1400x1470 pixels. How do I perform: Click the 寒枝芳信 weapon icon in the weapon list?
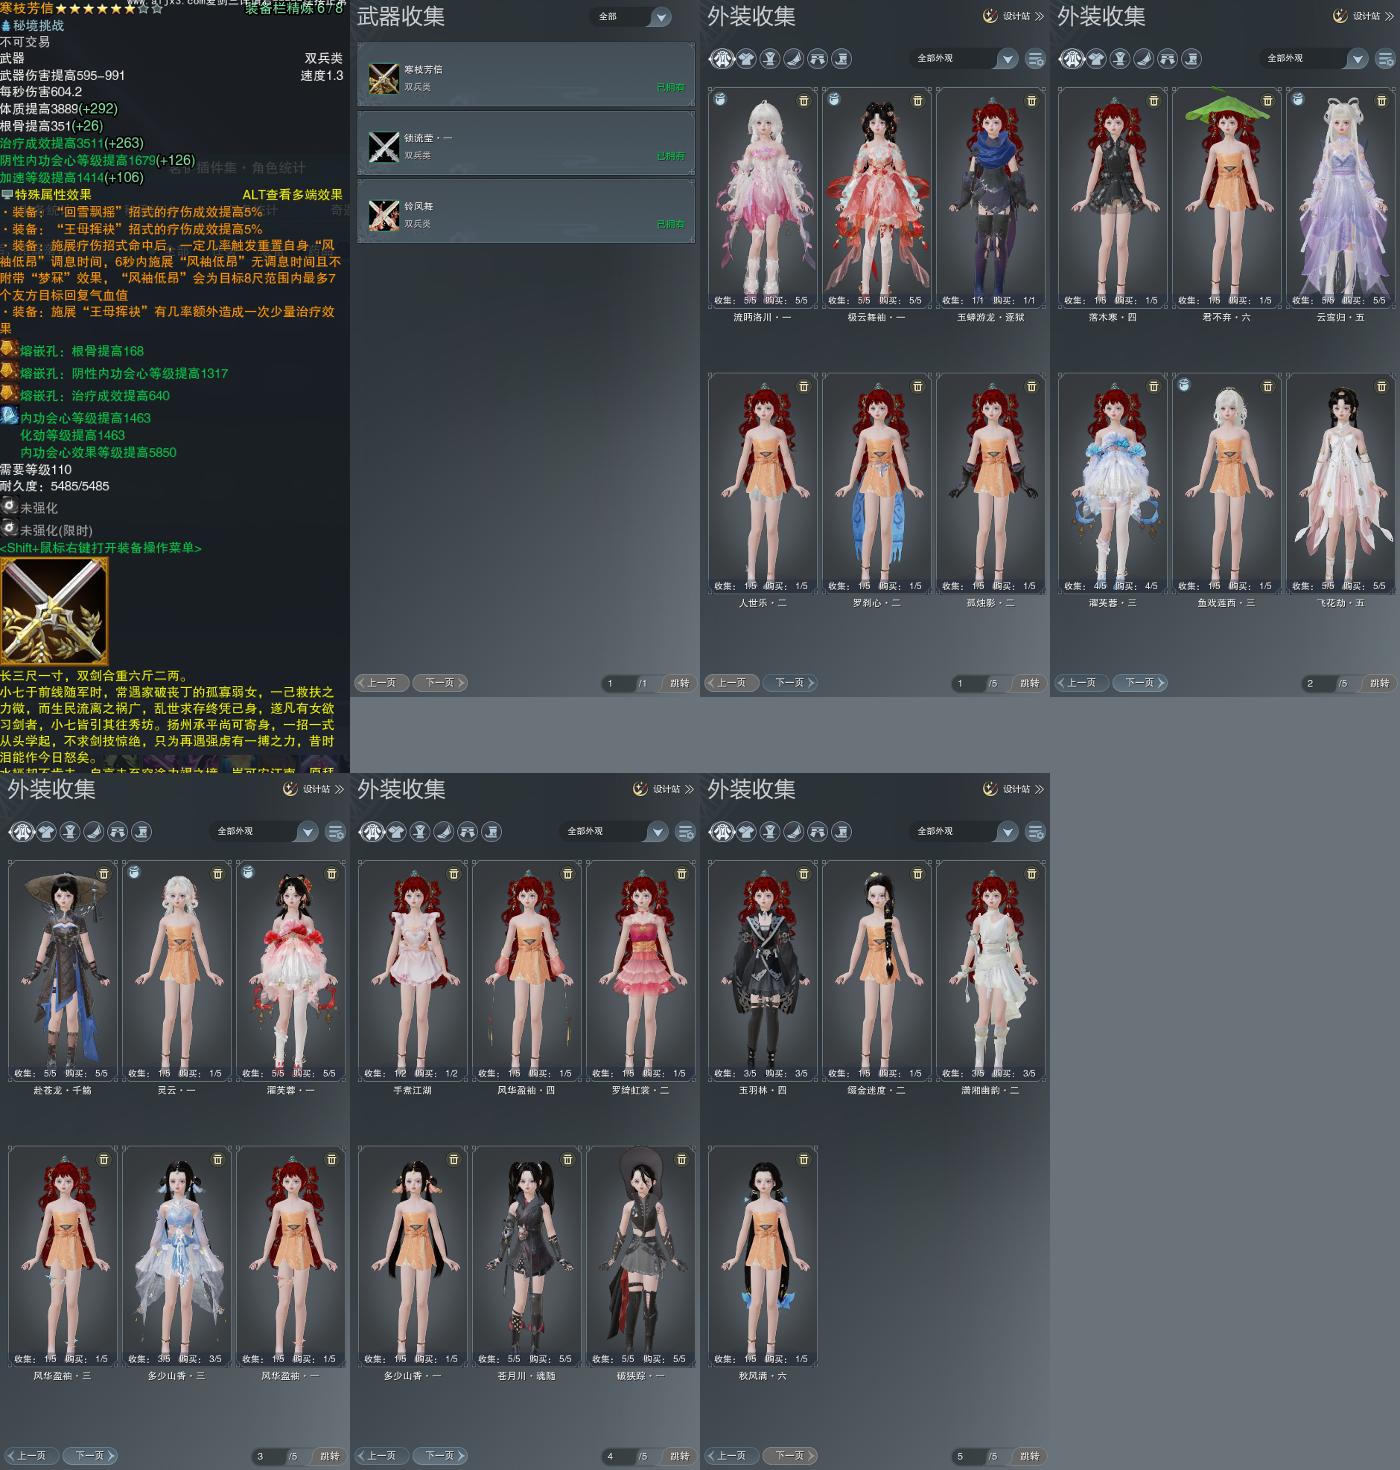(384, 78)
